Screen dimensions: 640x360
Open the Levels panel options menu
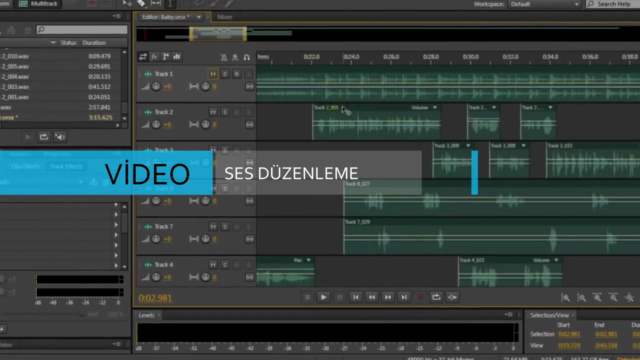click(x=509, y=315)
